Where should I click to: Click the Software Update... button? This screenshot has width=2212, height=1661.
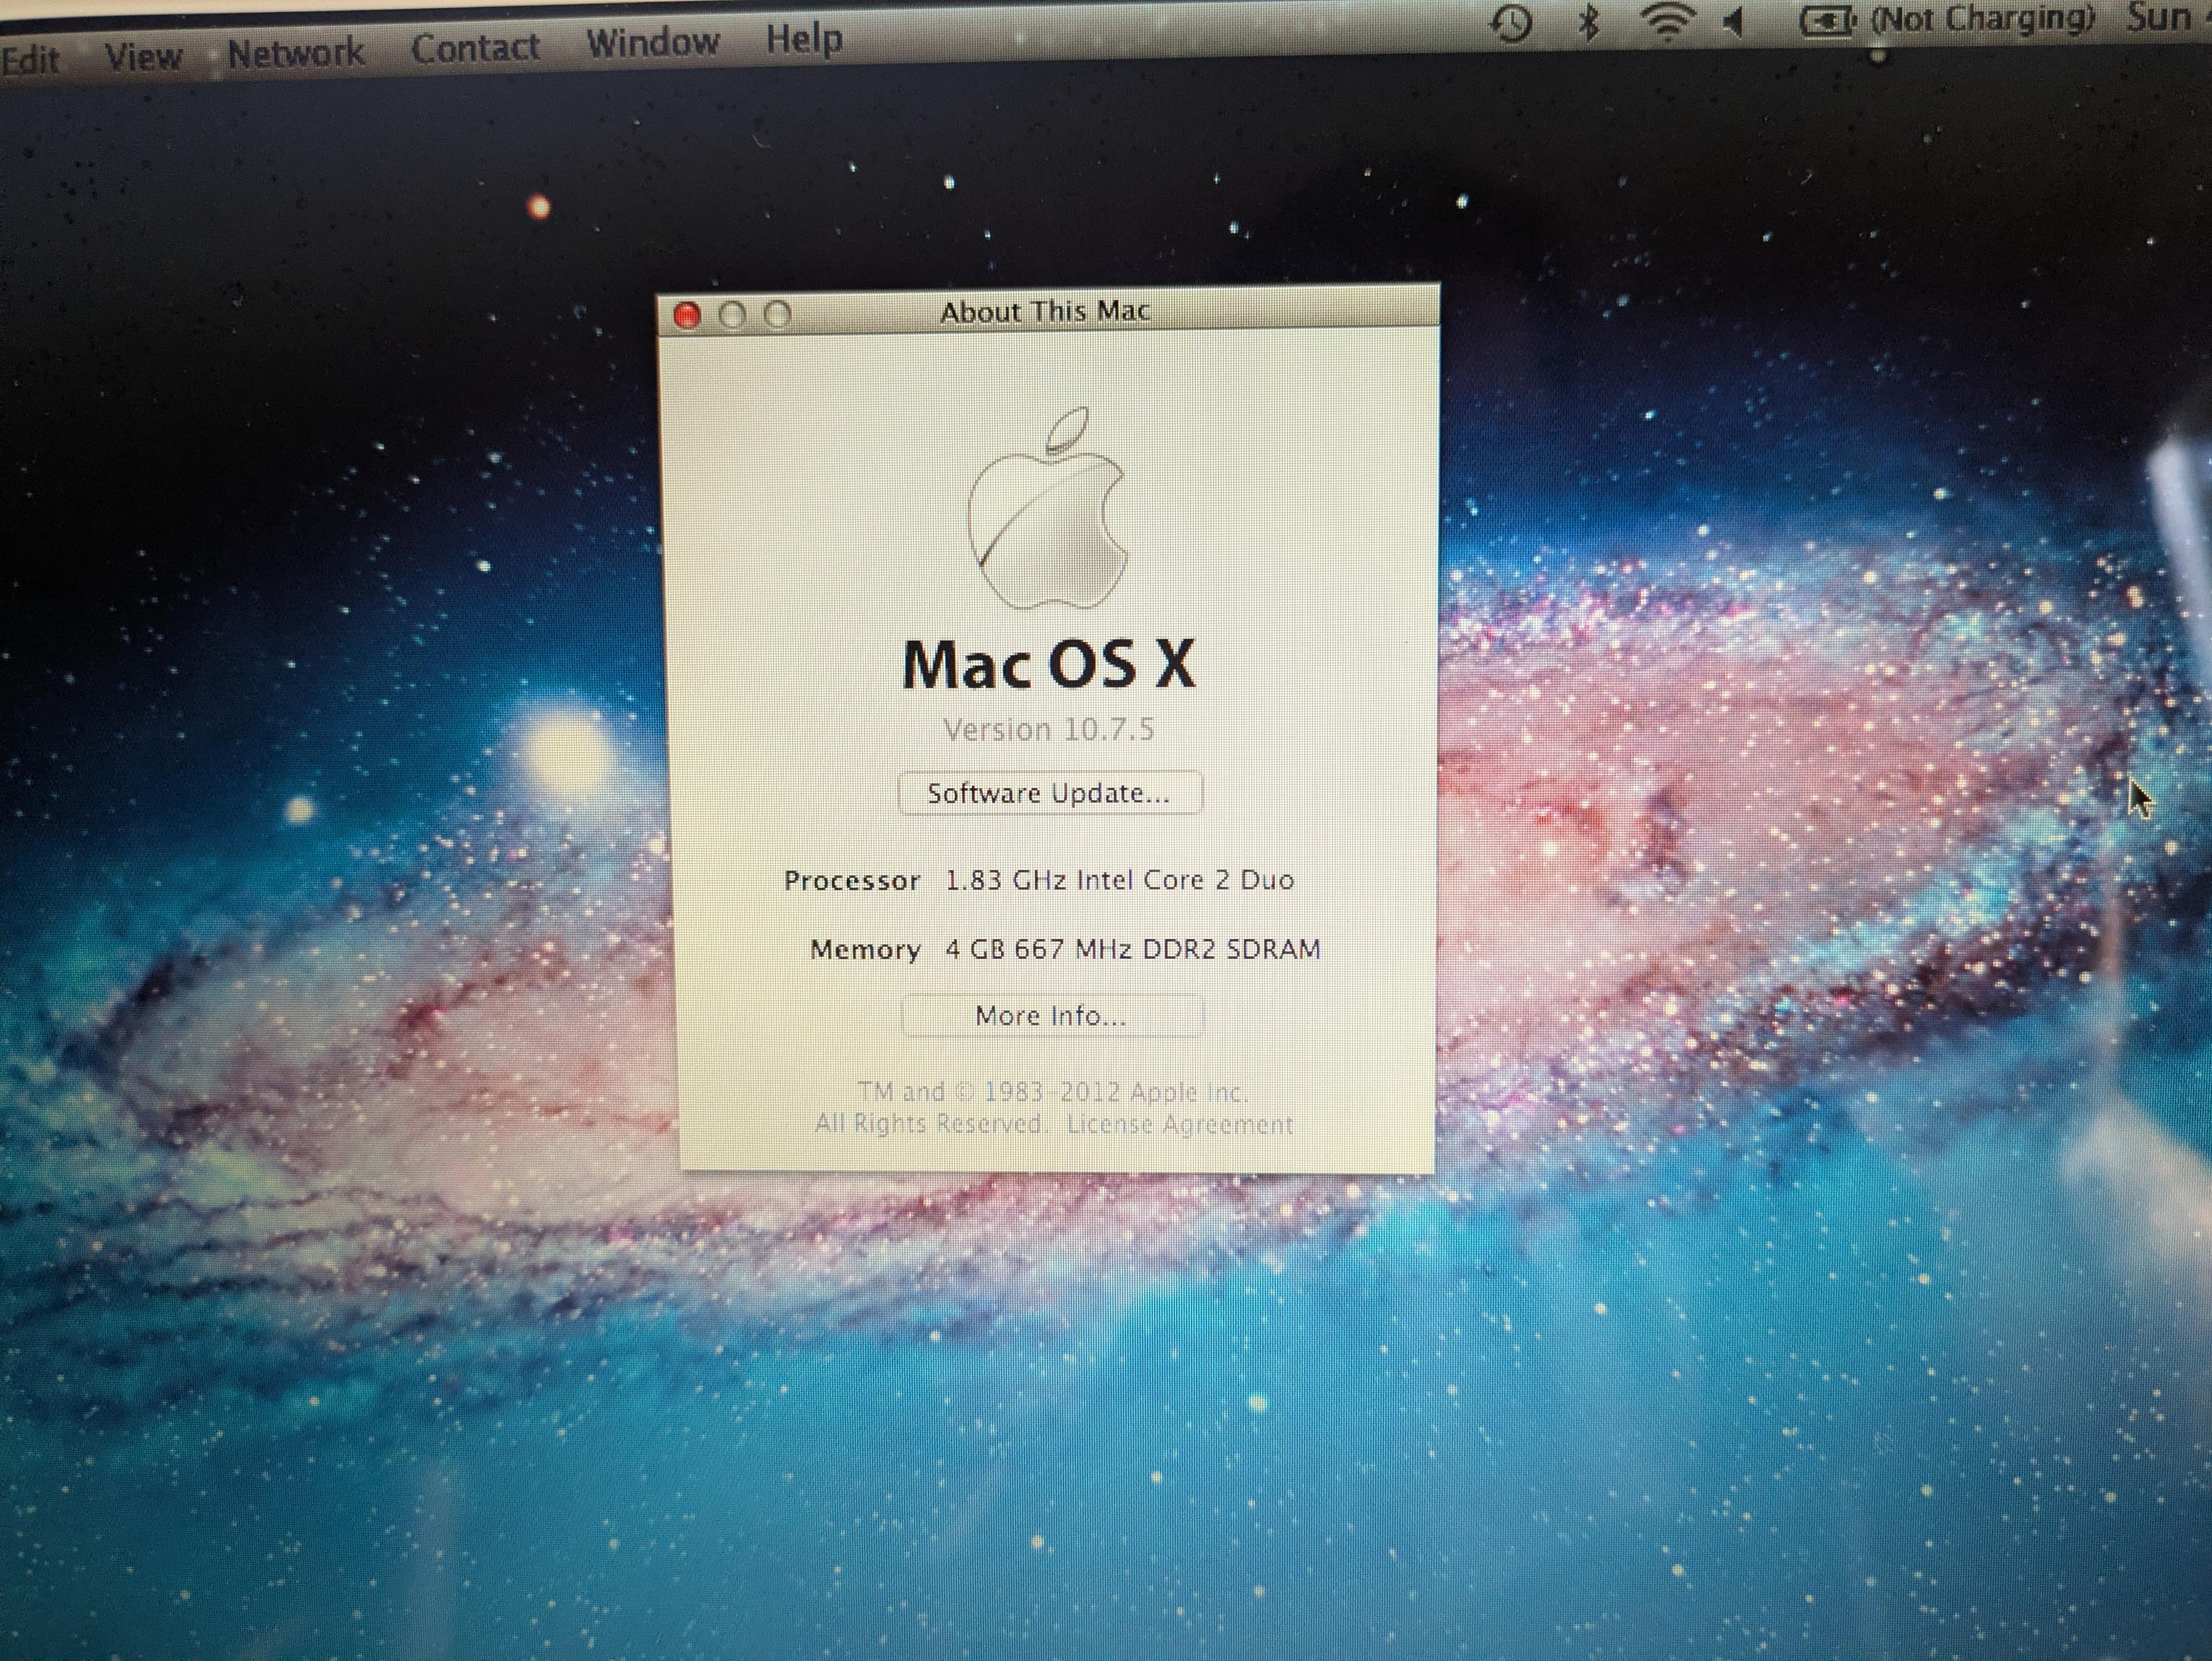1050,793
